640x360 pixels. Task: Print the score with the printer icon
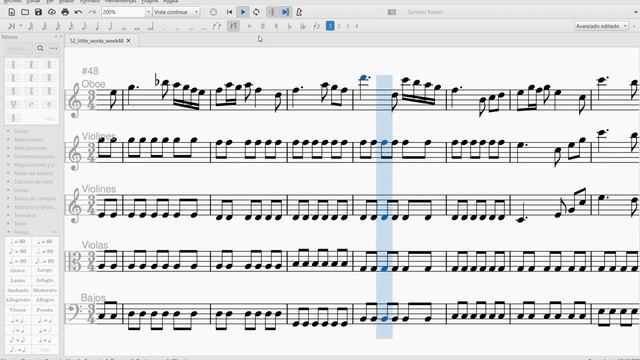click(65, 12)
